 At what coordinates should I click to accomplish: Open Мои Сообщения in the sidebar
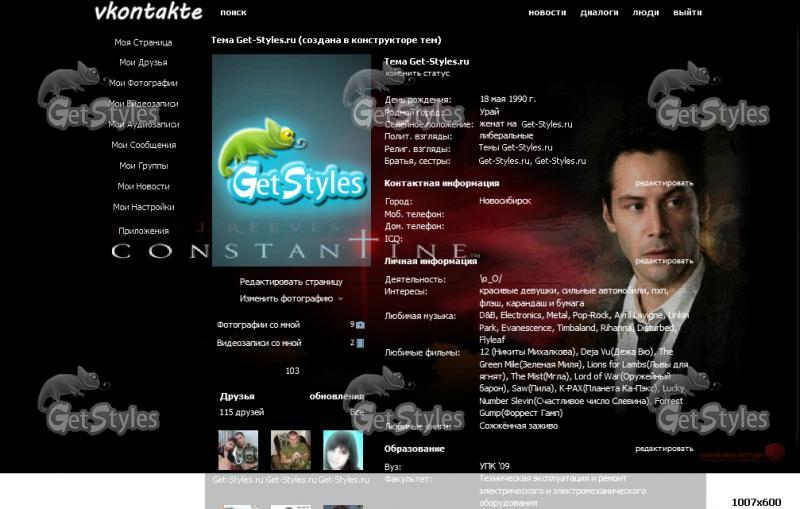pos(143,145)
